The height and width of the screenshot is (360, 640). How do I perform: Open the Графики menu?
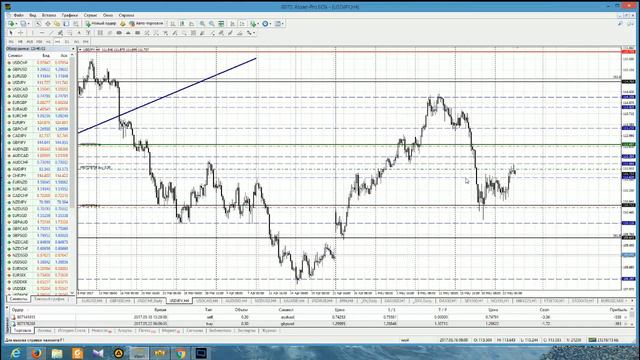click(x=70, y=15)
